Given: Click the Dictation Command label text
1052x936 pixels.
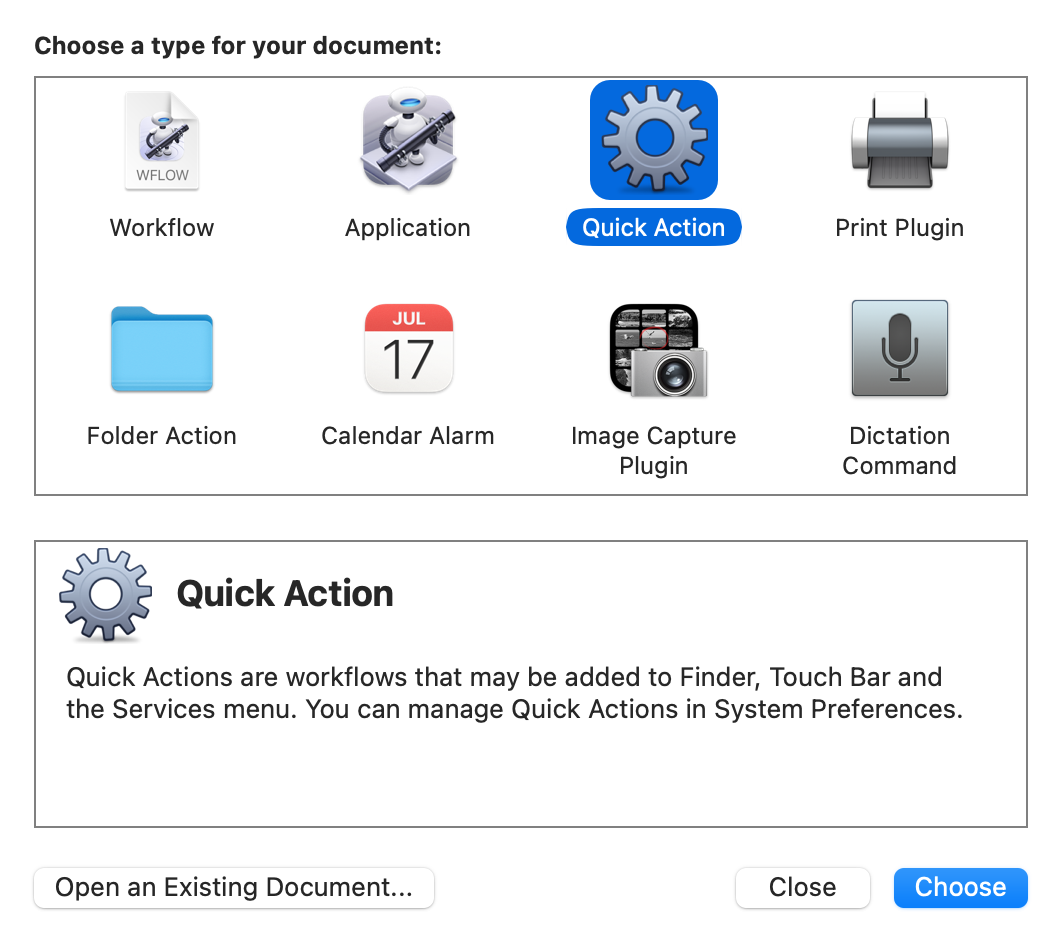Looking at the screenshot, I should click(x=899, y=450).
